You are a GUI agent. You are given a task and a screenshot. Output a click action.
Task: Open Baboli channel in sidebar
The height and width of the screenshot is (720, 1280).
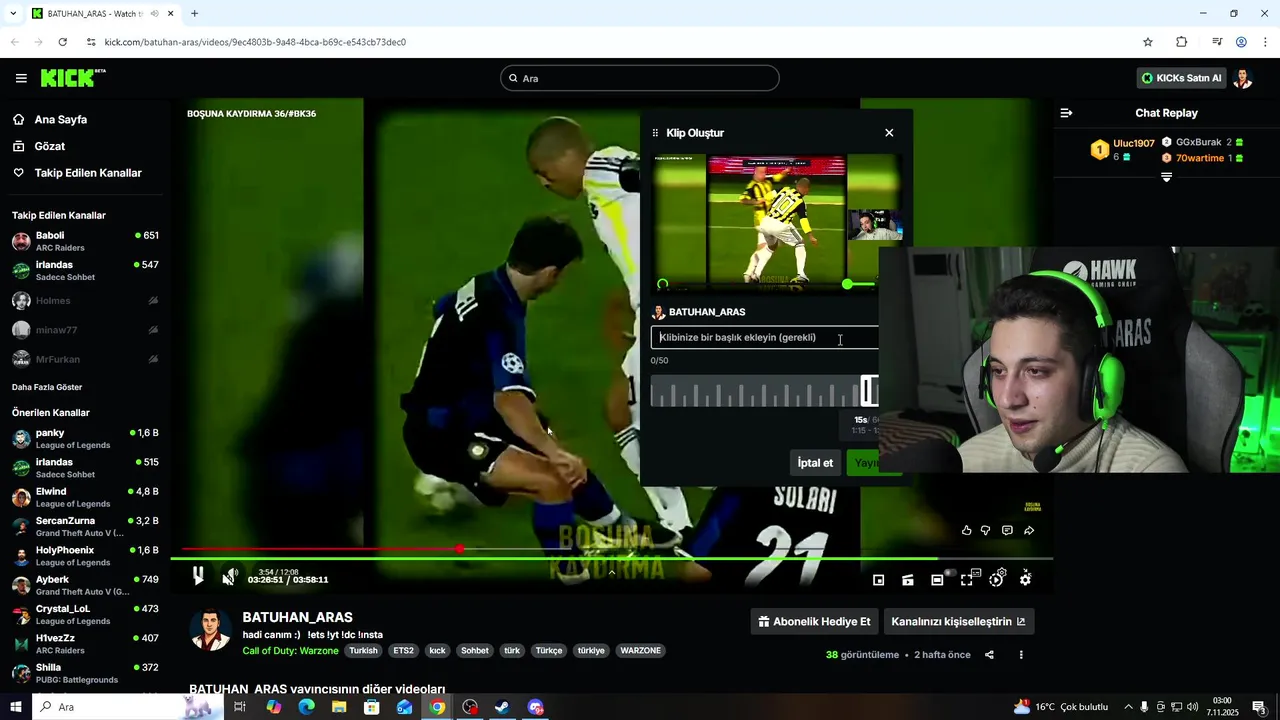[85, 241]
